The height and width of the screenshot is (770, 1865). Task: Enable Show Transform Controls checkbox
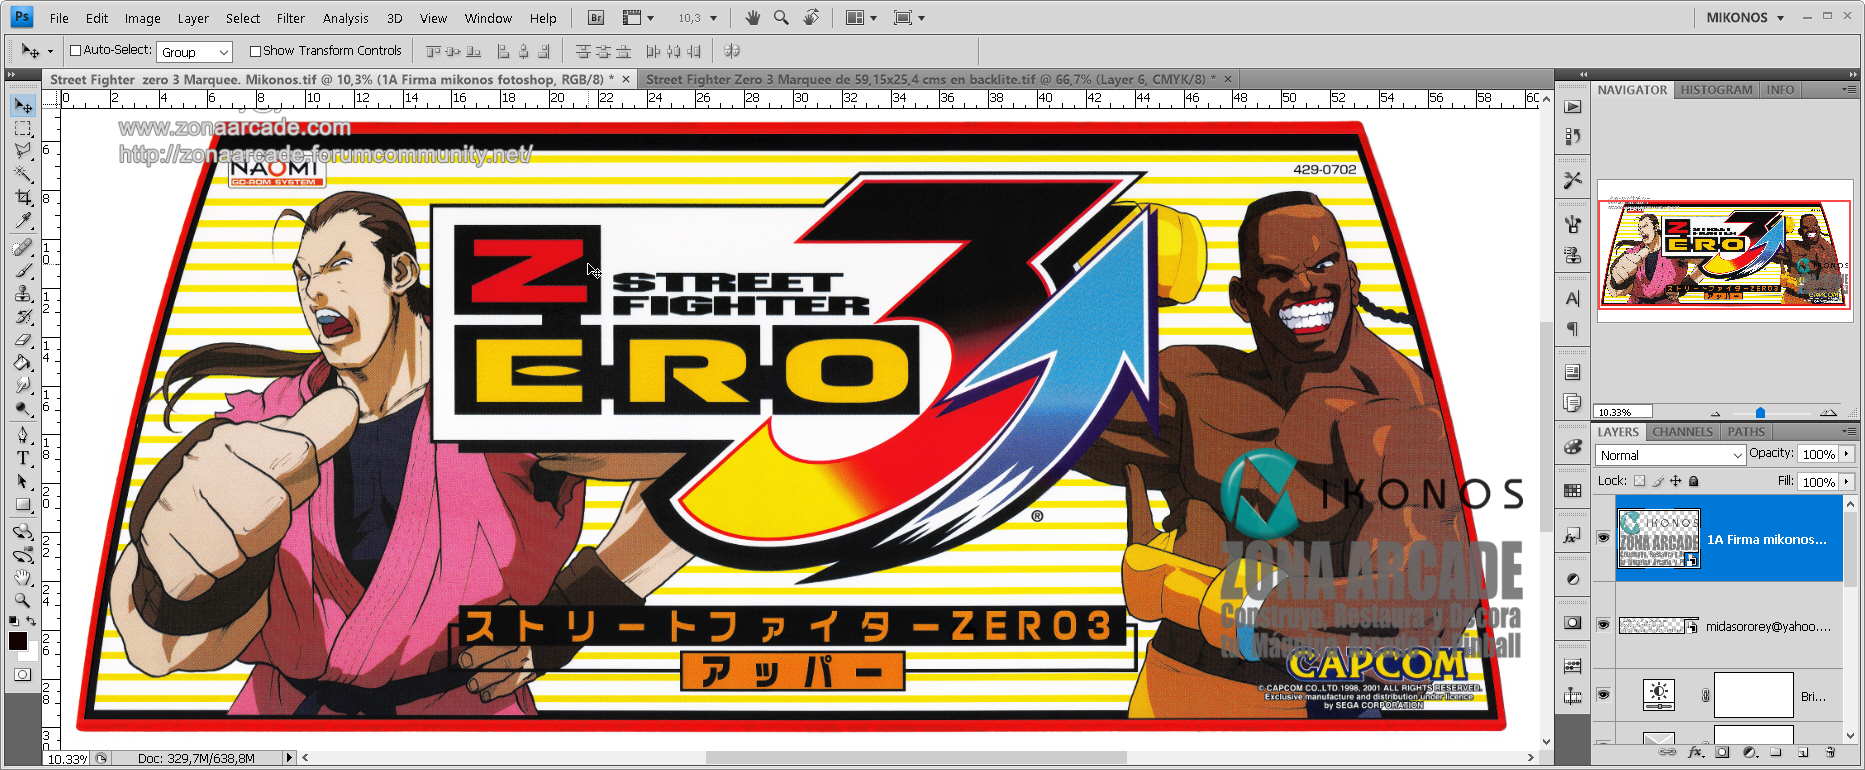(255, 51)
